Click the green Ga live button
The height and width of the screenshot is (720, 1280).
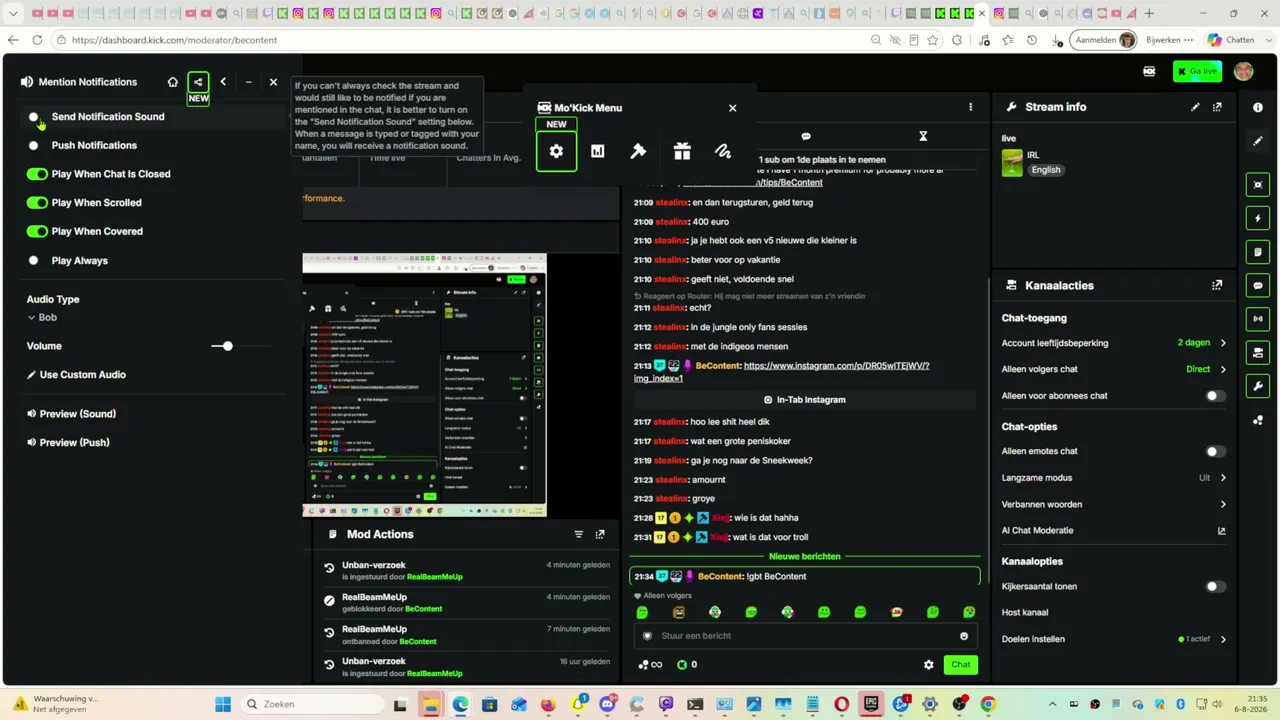coord(1197,72)
